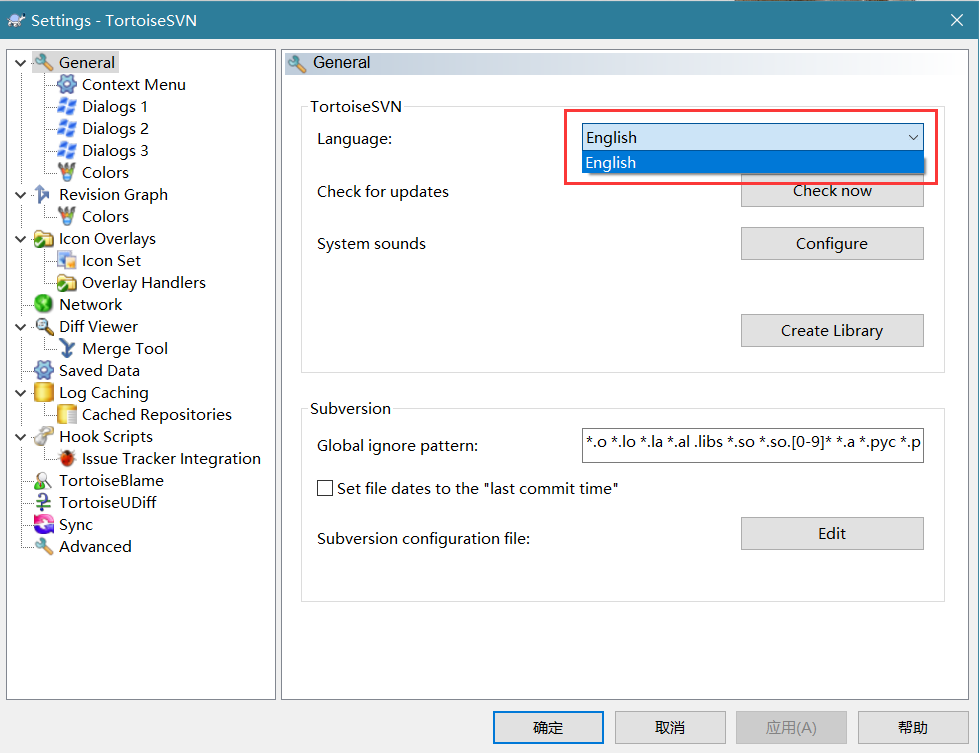Click the Create Library button
Image resolution: width=979 pixels, height=753 pixels.
(x=832, y=330)
